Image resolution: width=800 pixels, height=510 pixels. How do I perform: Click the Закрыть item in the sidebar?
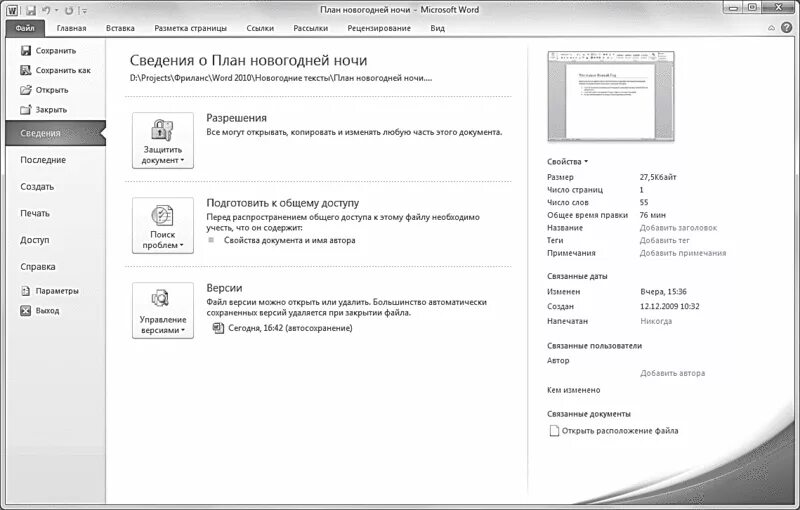[43, 110]
